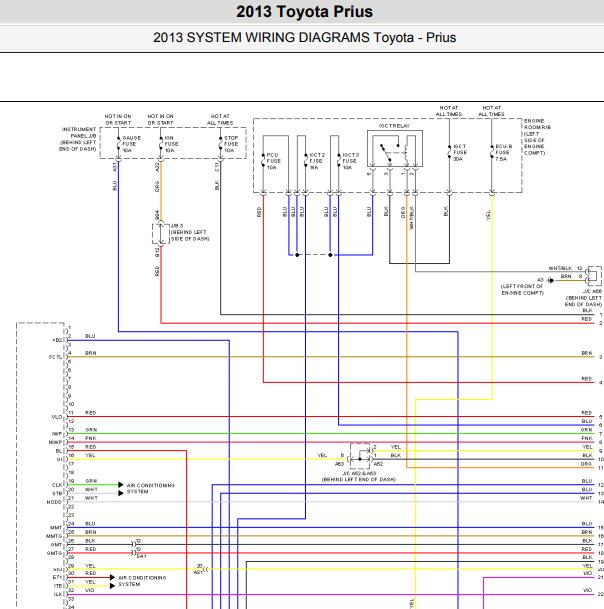Click the STOP FUSE 10A label
604x609 pixels.
click(x=231, y=144)
